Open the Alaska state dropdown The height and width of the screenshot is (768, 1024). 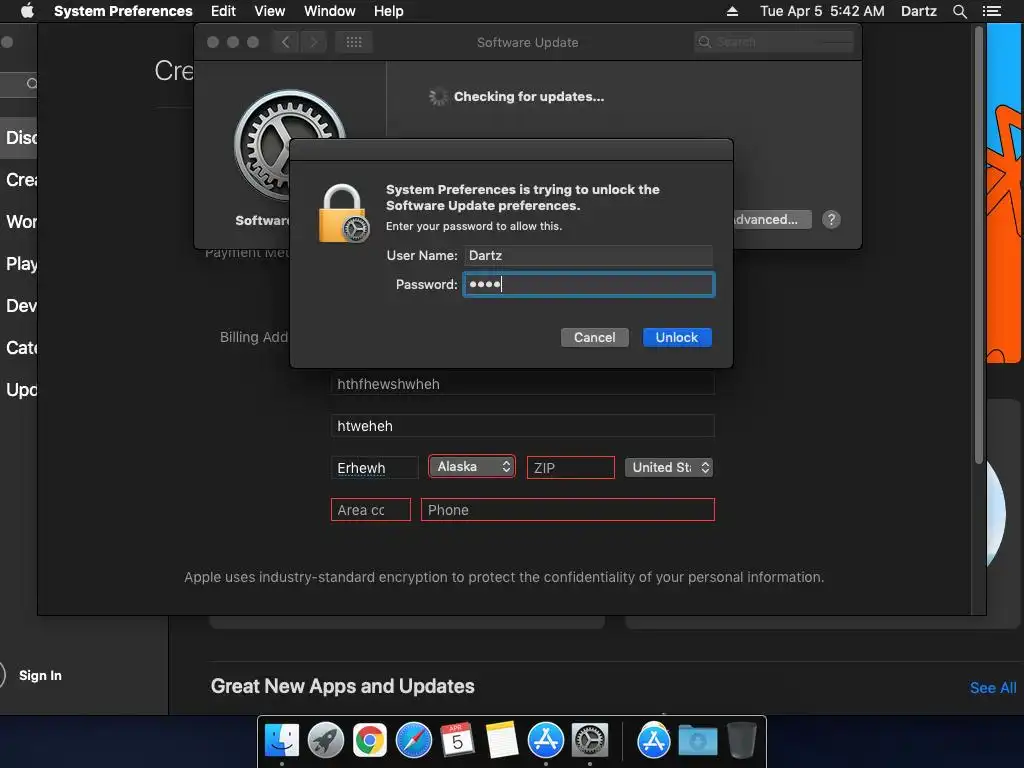[472, 466]
